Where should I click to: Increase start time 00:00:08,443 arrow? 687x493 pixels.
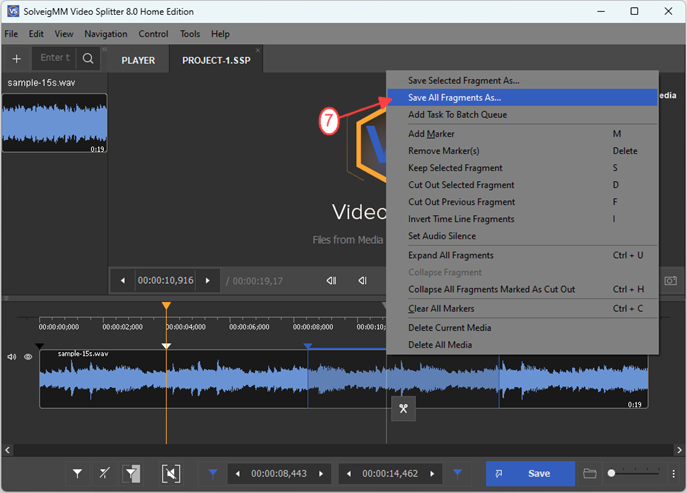(321, 473)
